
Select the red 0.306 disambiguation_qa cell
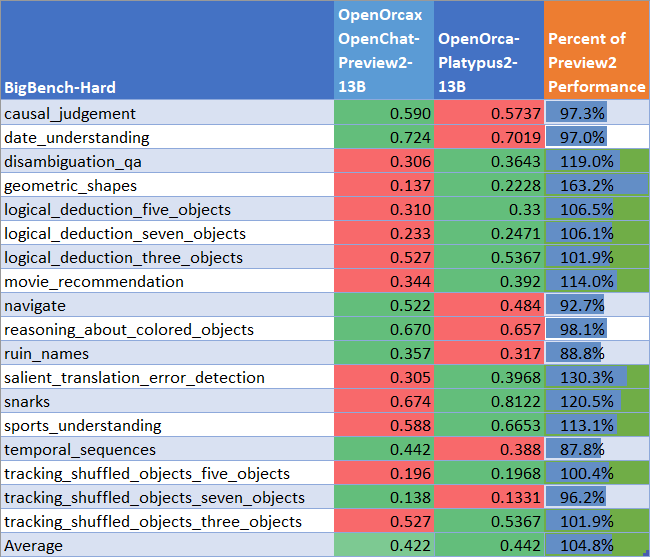point(383,162)
